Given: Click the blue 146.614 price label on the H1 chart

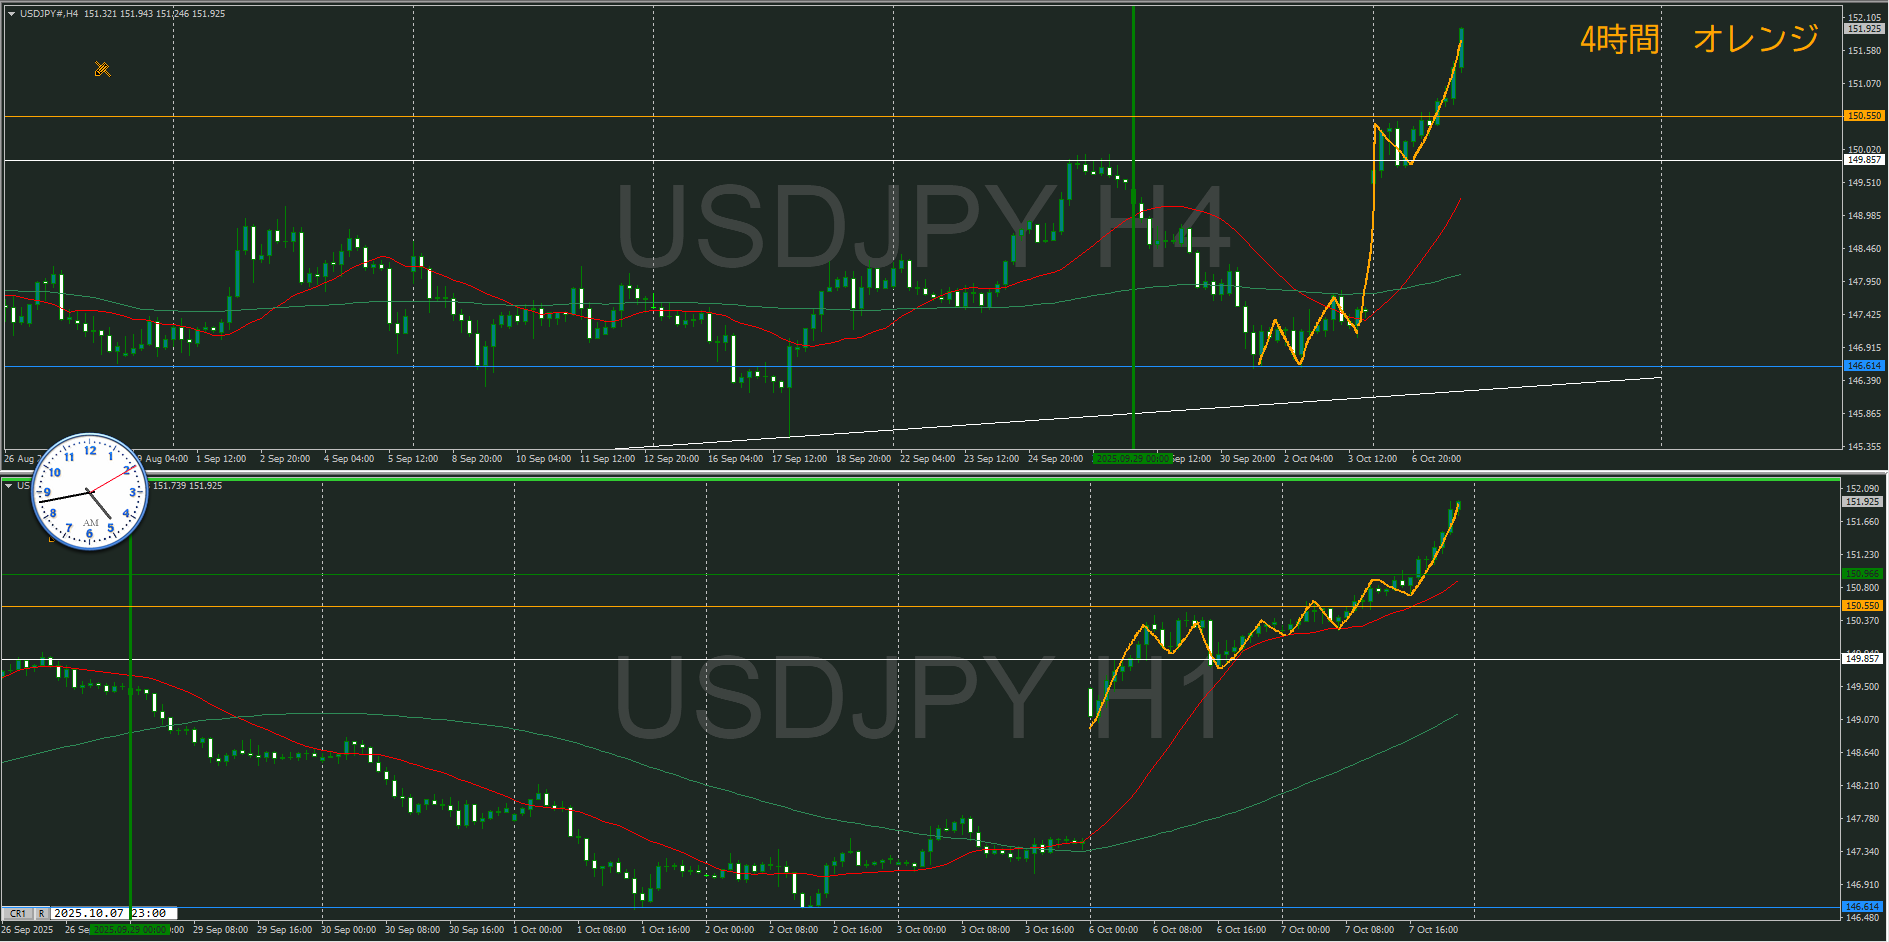Looking at the screenshot, I should [1863, 907].
